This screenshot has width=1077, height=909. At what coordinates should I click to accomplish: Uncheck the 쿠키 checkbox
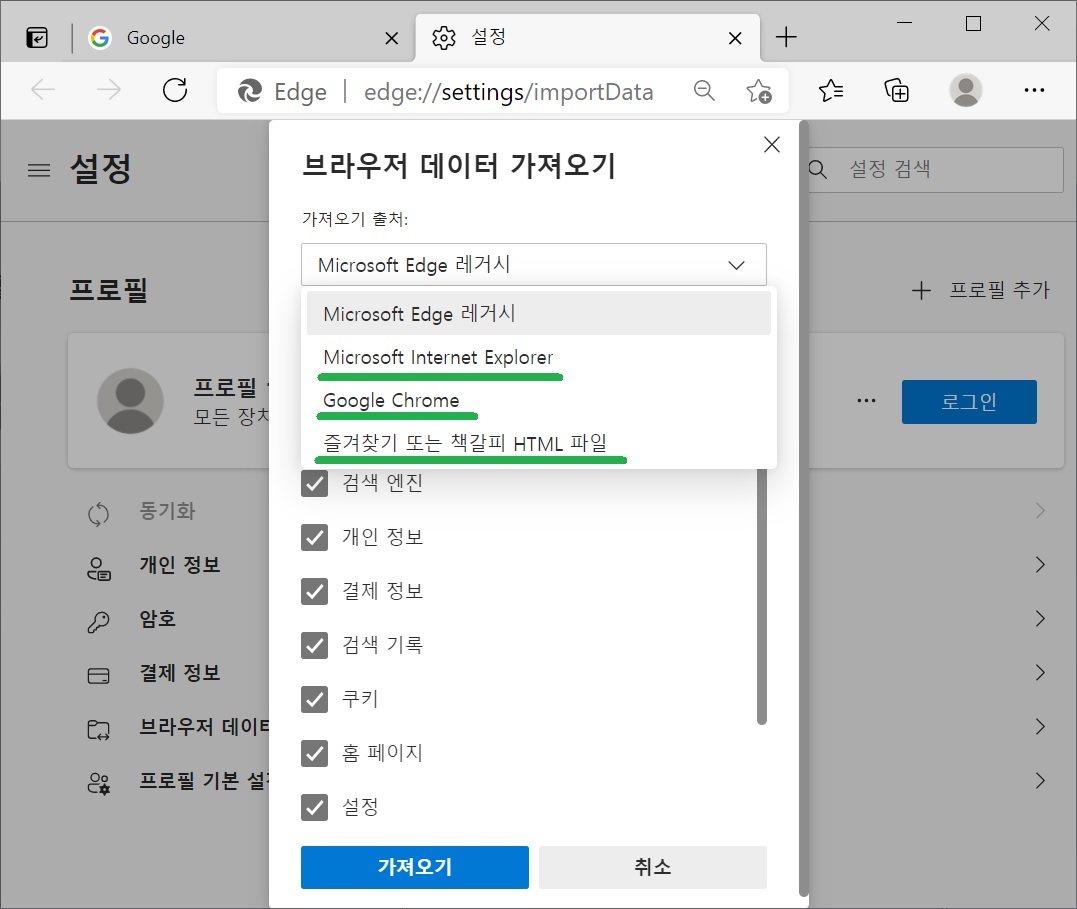click(x=315, y=699)
